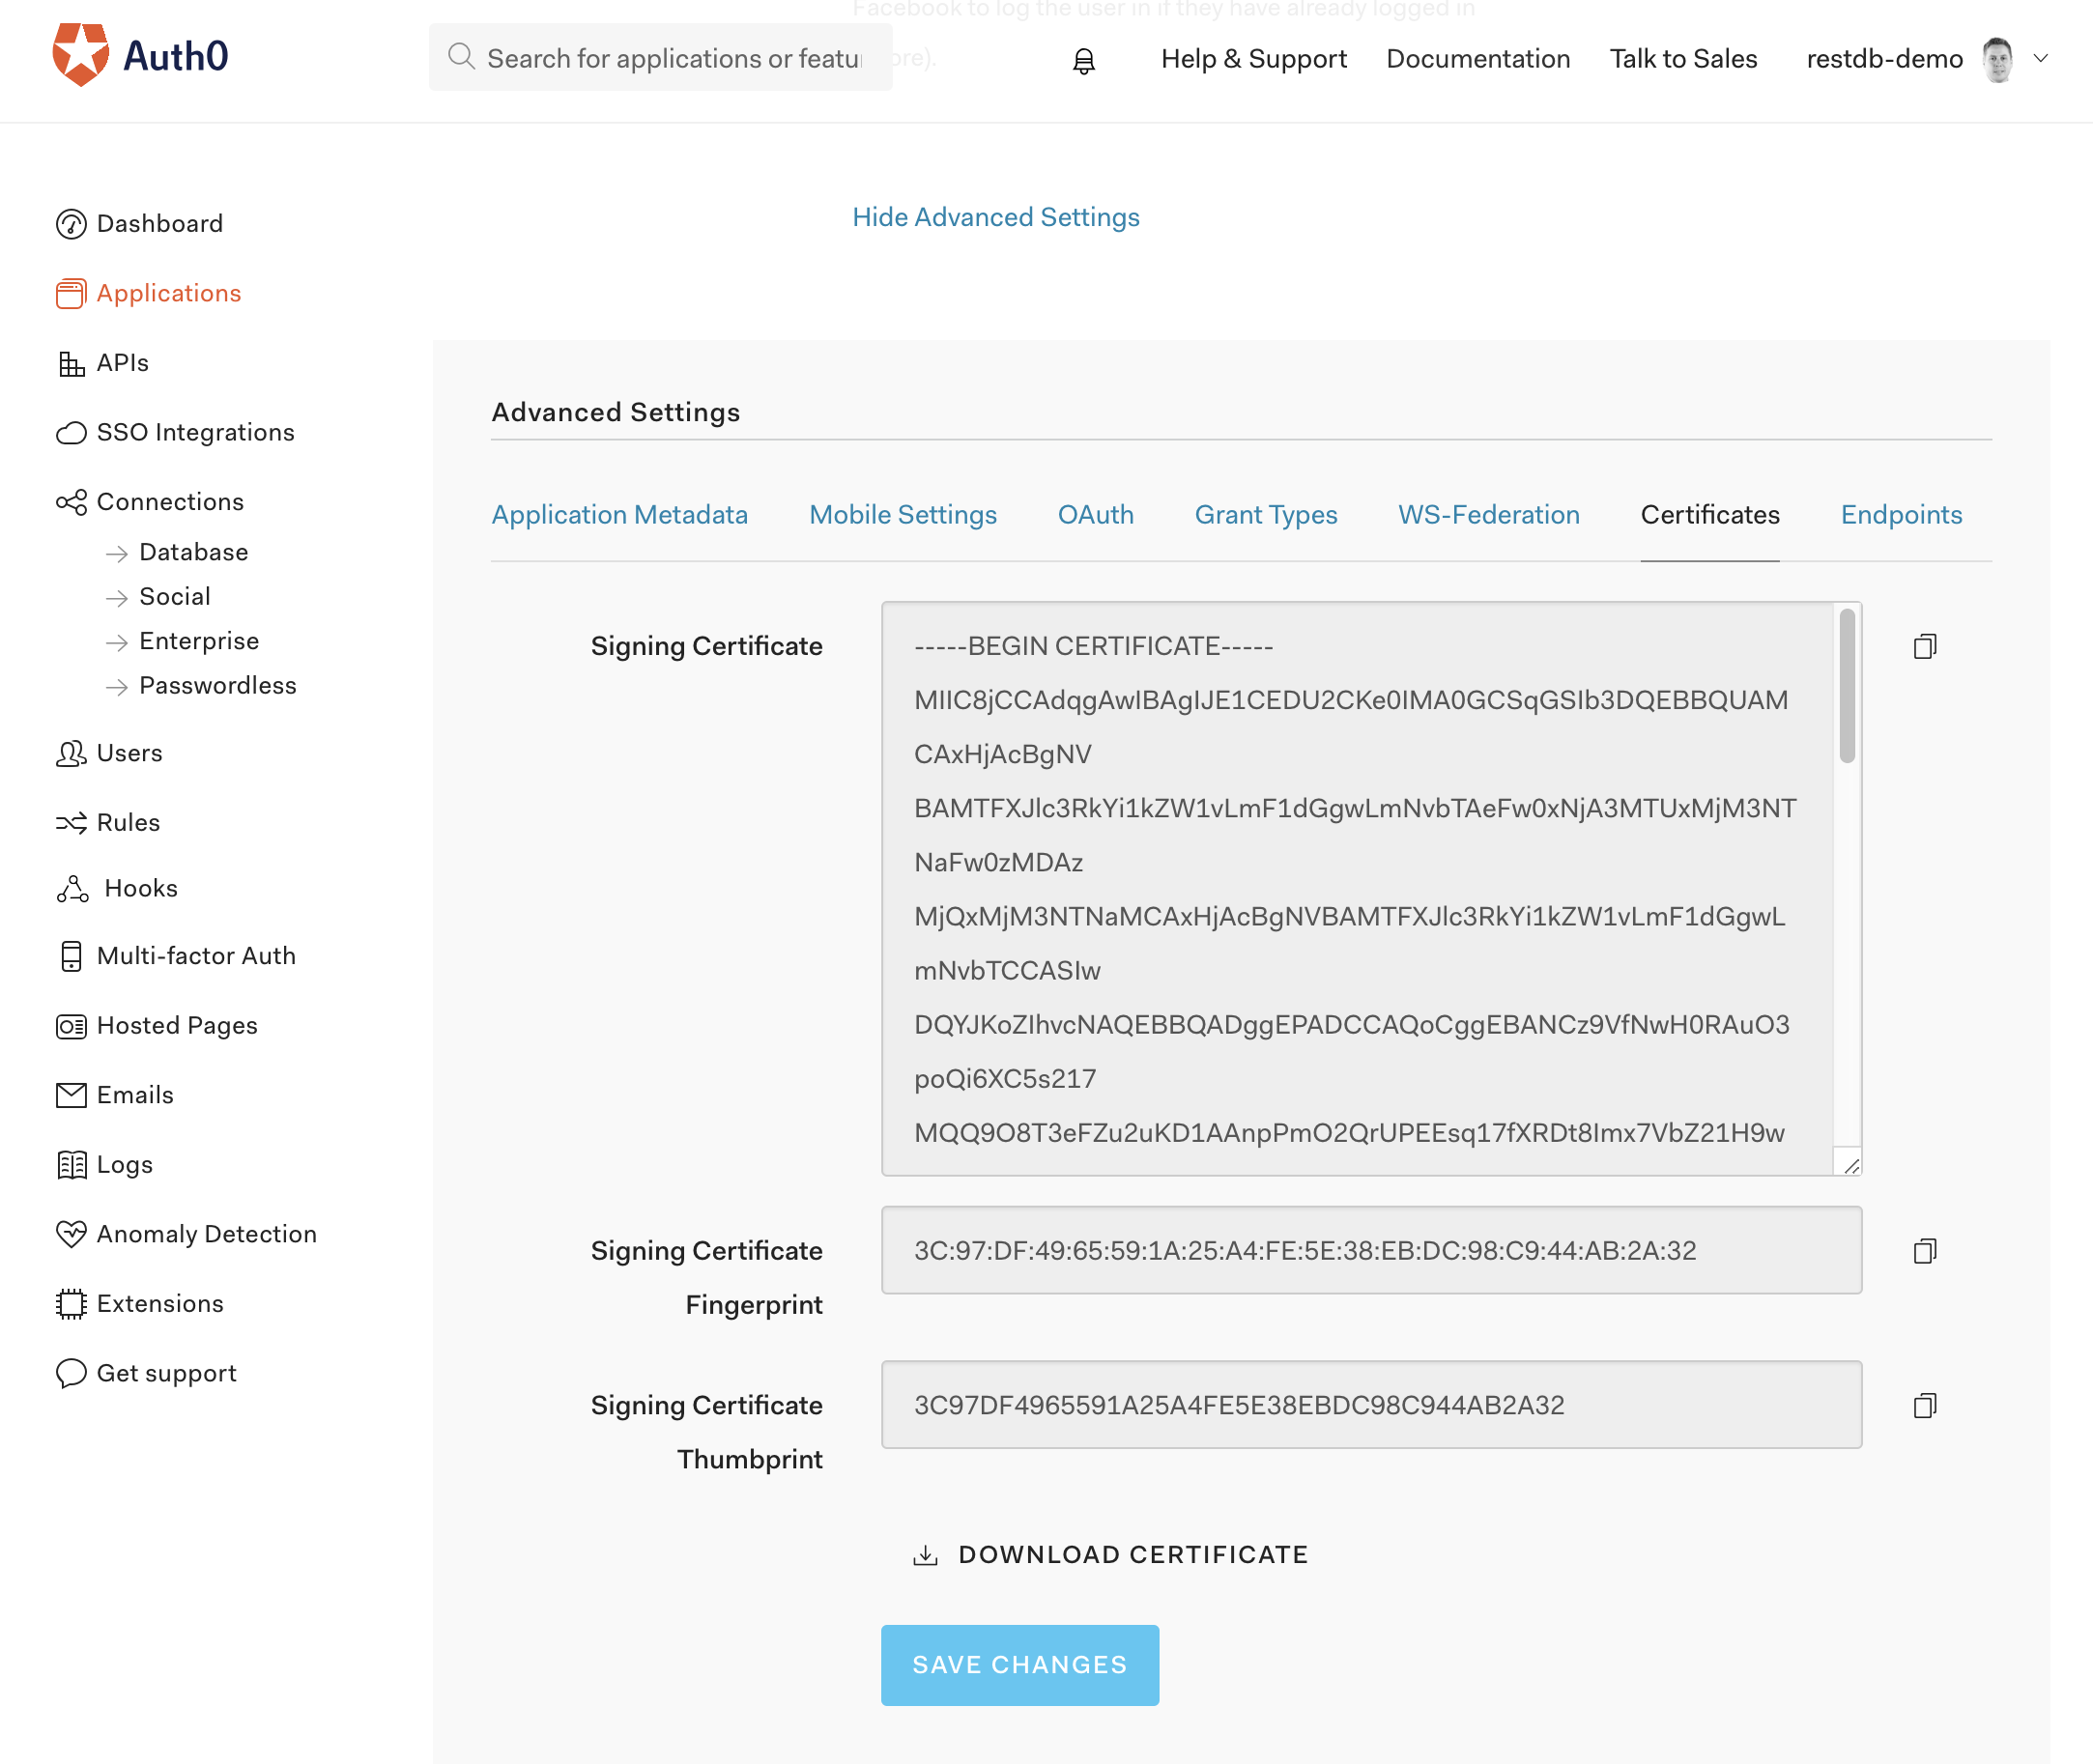
Task: Click the Fingerprint value field
Action: coord(1371,1251)
